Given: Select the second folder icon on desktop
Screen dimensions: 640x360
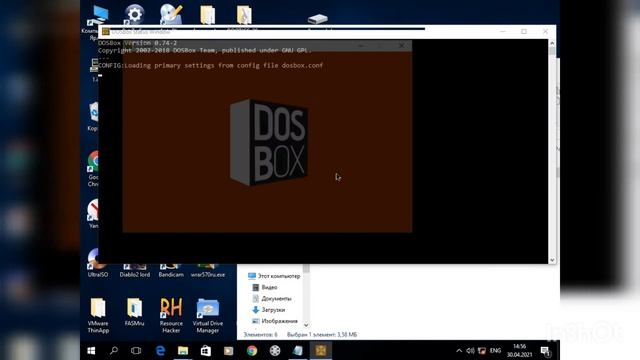Looking at the screenshot, I should pyautogui.click(x=244, y=14).
